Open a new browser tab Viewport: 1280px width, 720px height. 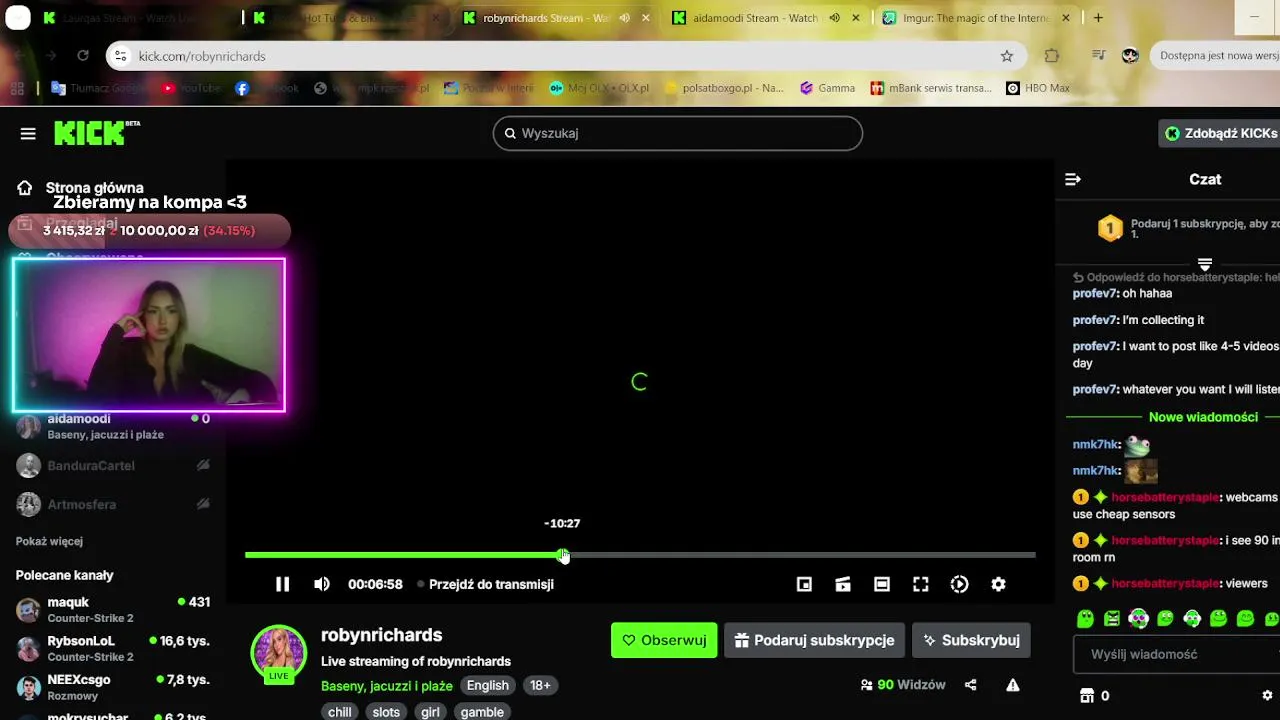coord(1098,18)
